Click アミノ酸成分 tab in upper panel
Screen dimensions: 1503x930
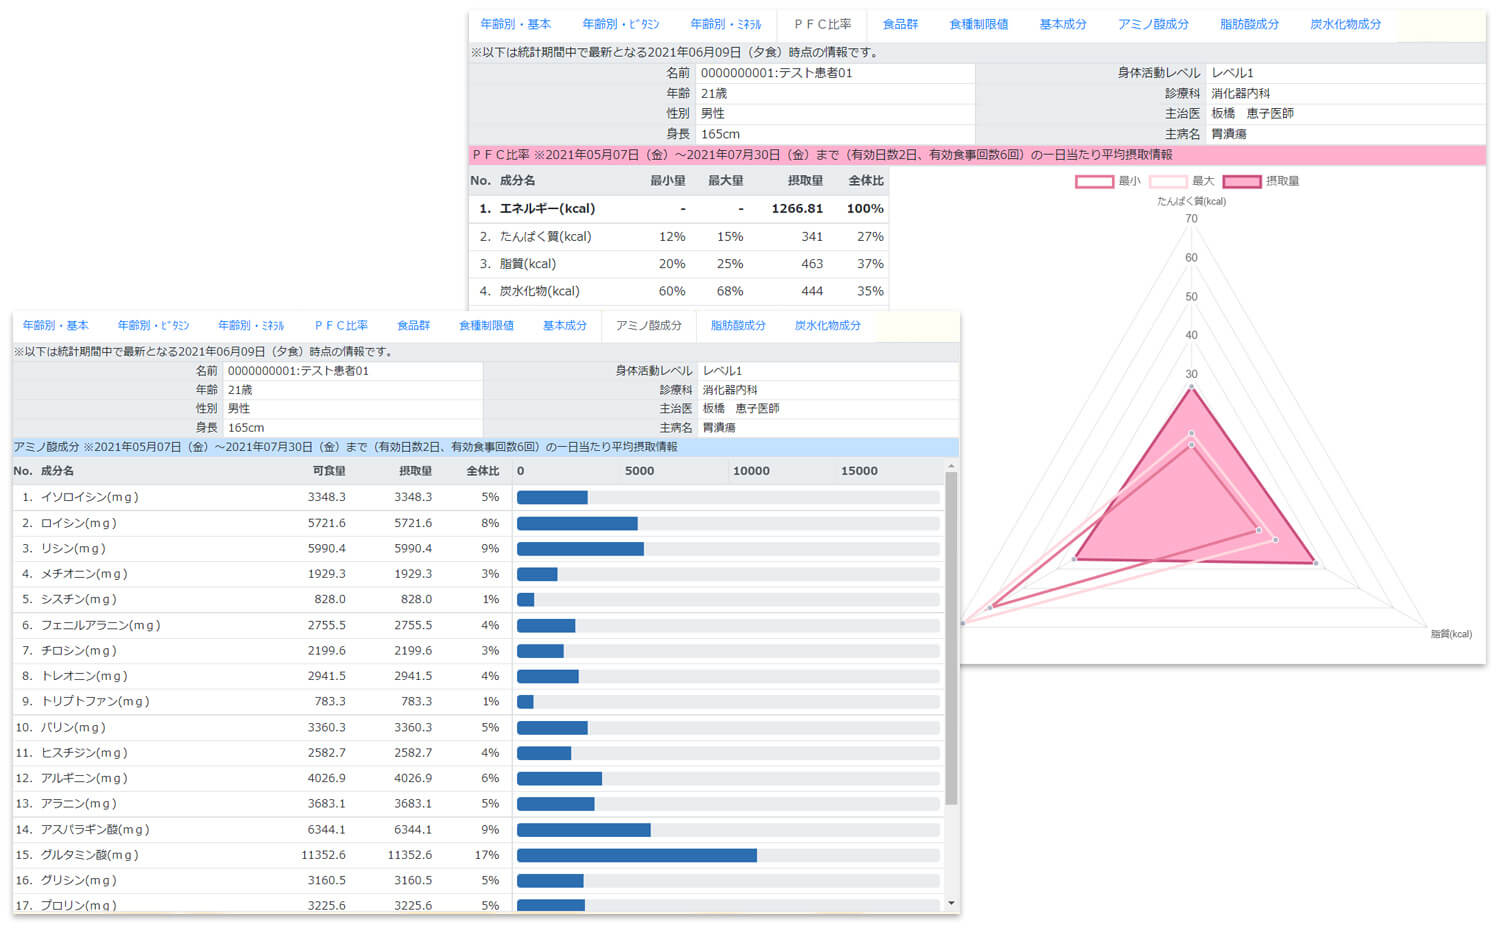coord(1153,24)
